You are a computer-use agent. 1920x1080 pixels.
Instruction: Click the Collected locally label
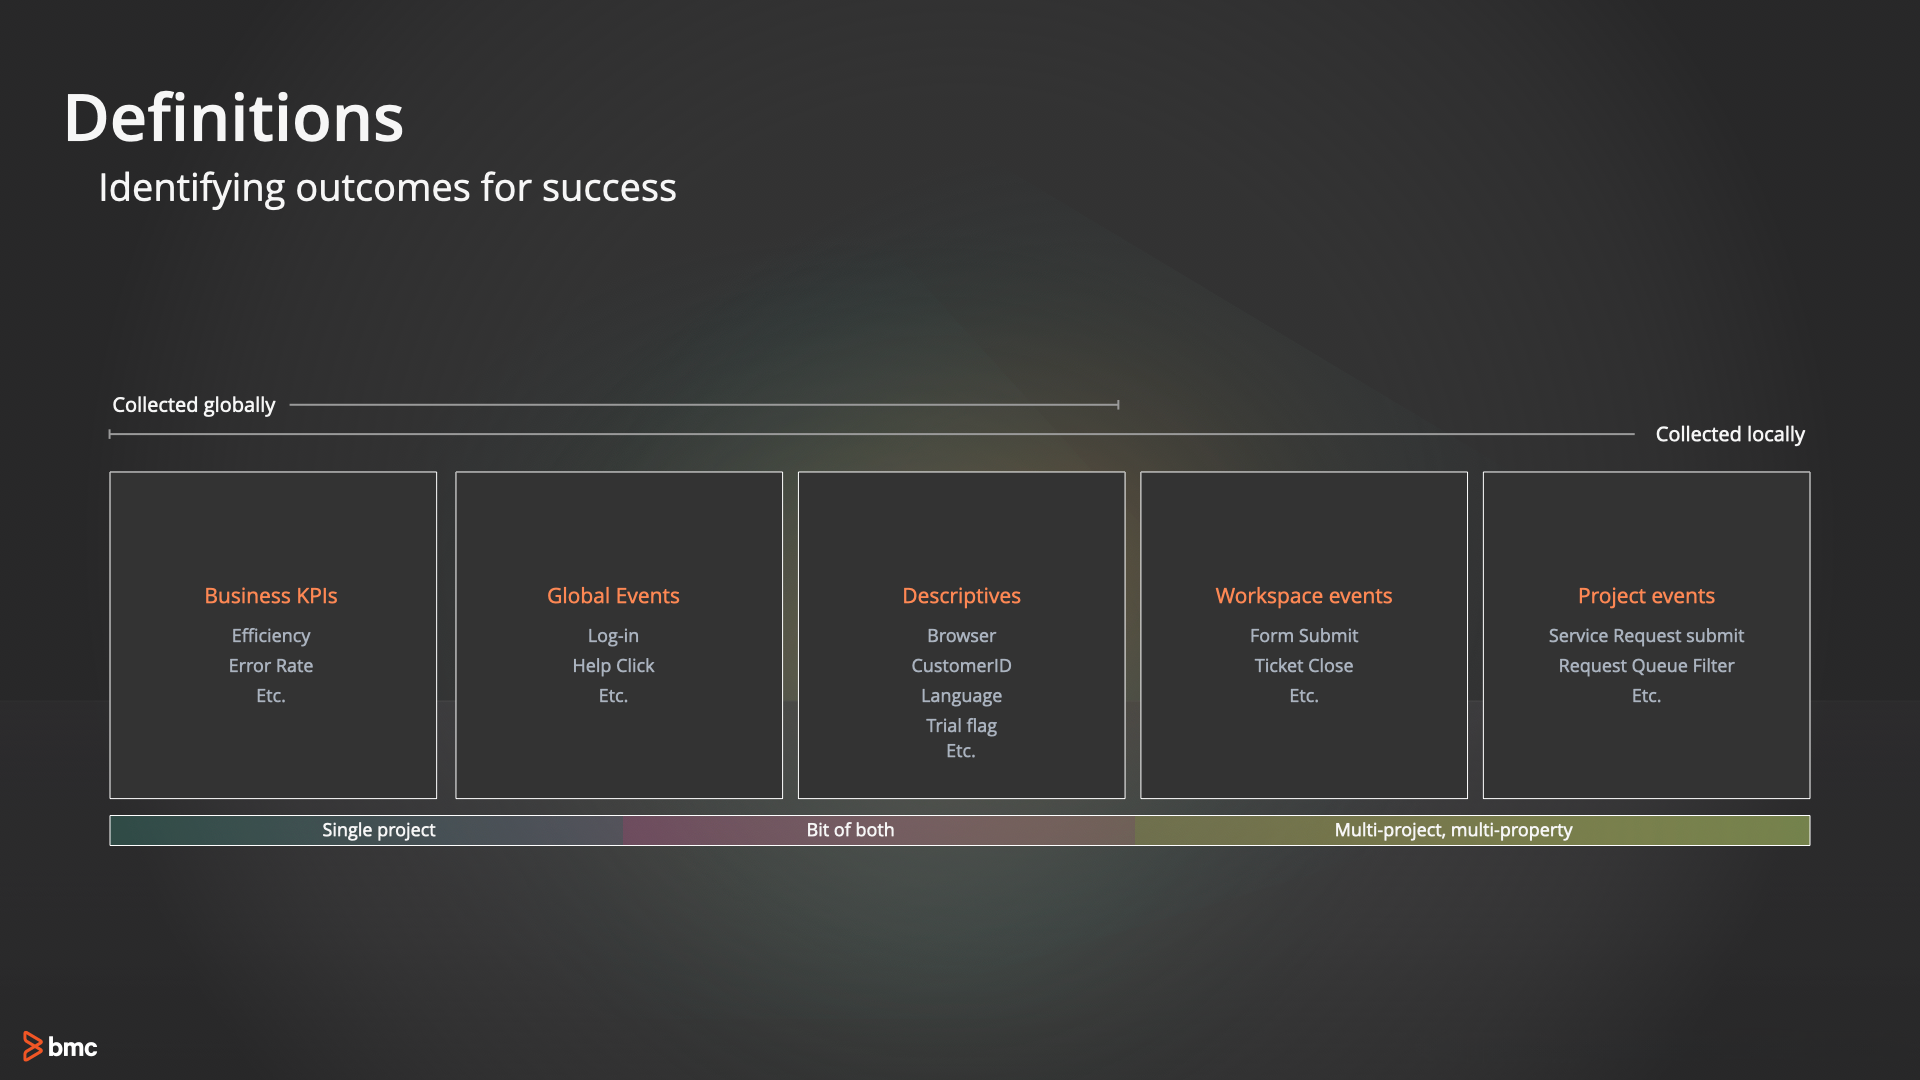[1730, 434]
